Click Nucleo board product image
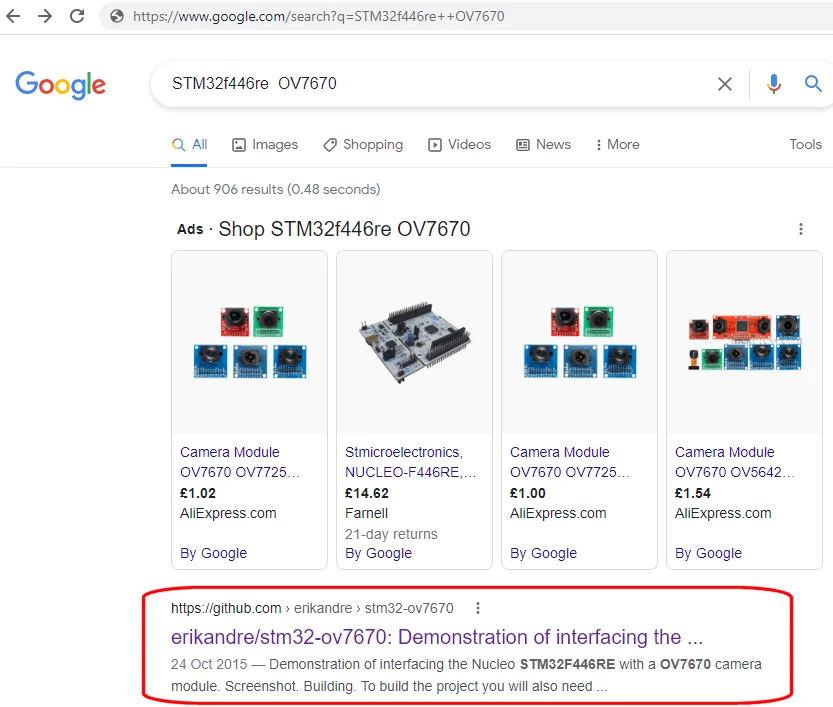The height and width of the screenshot is (707, 833). click(x=414, y=343)
